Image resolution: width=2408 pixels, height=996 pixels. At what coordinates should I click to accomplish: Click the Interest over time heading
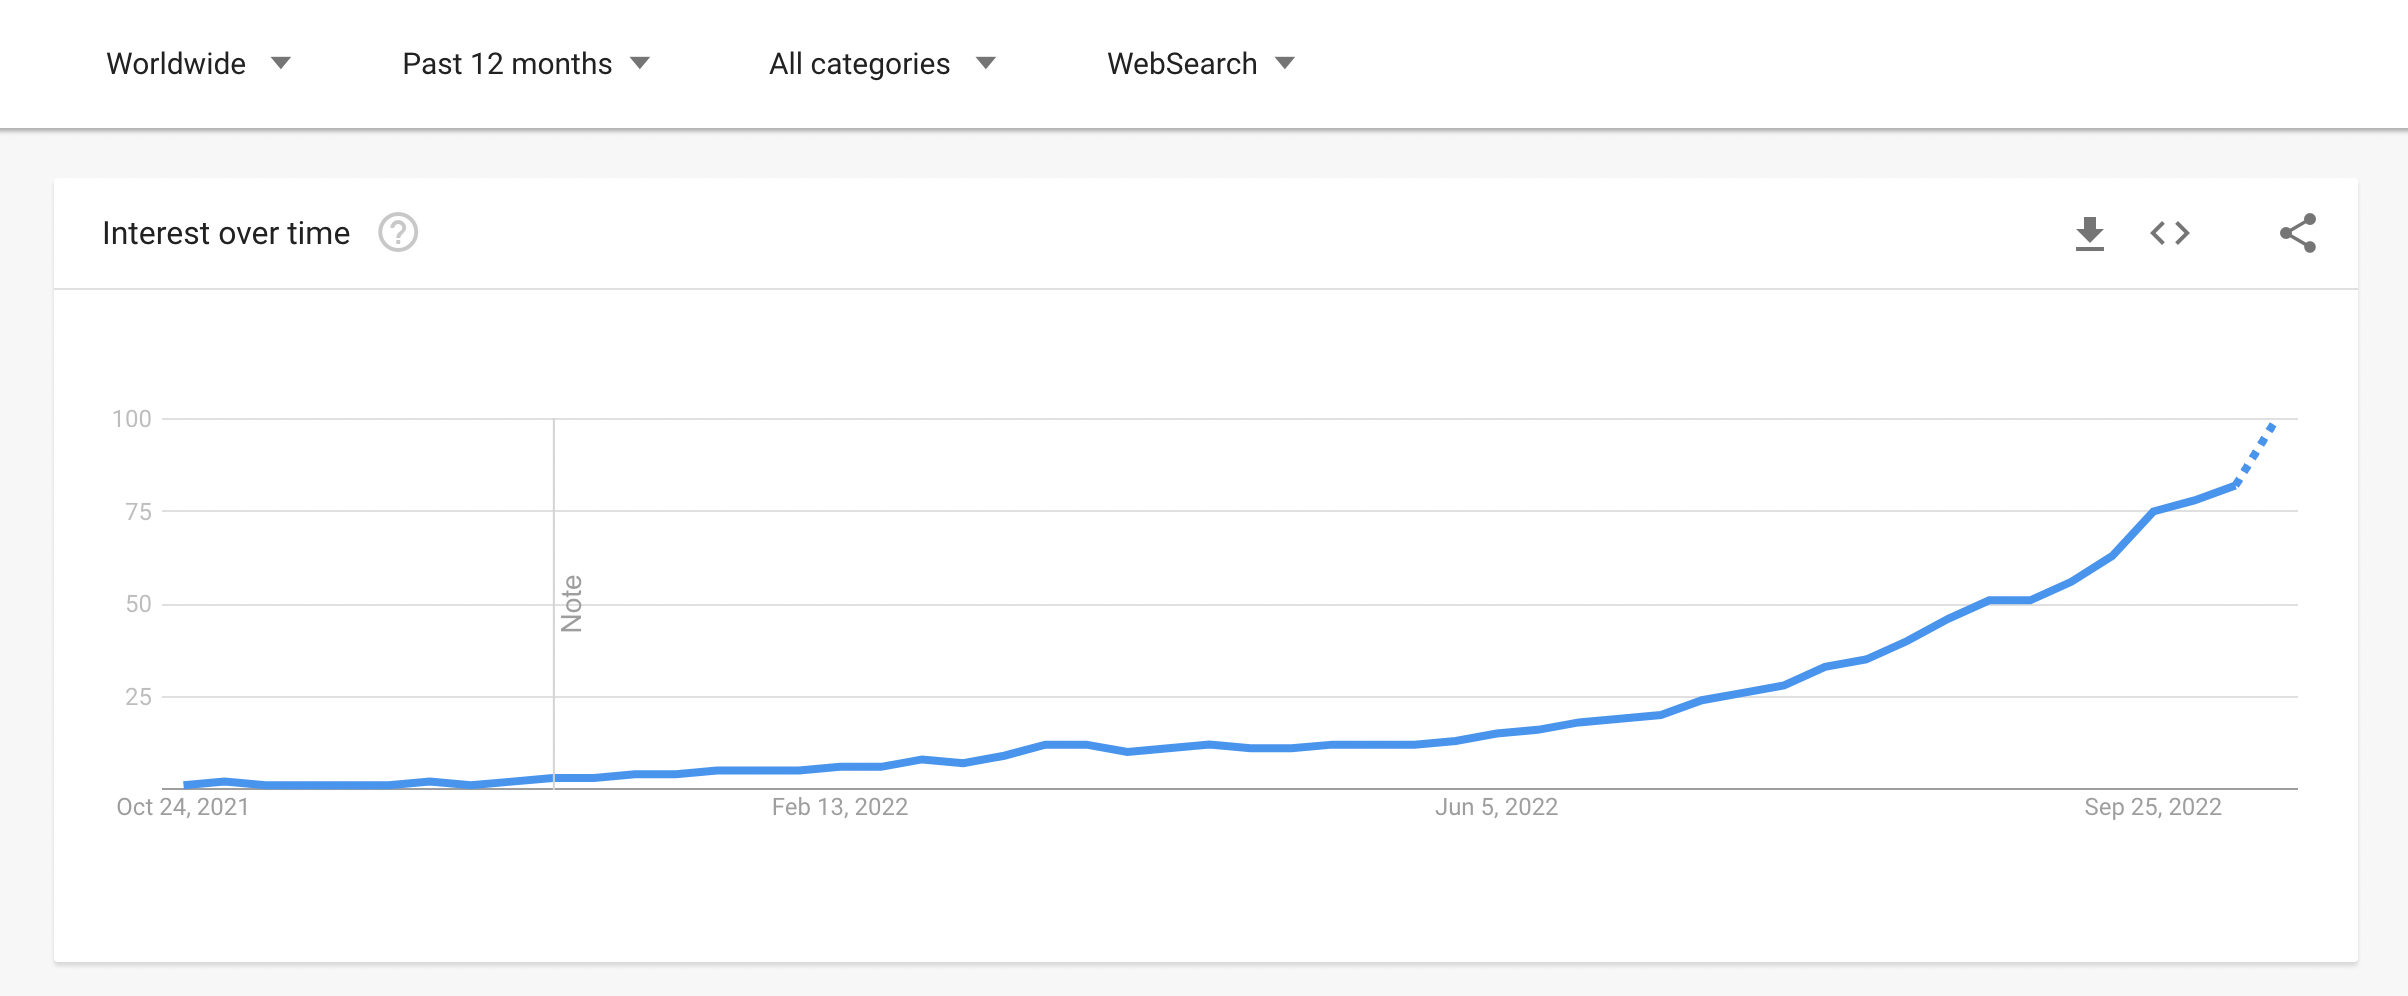(x=226, y=233)
